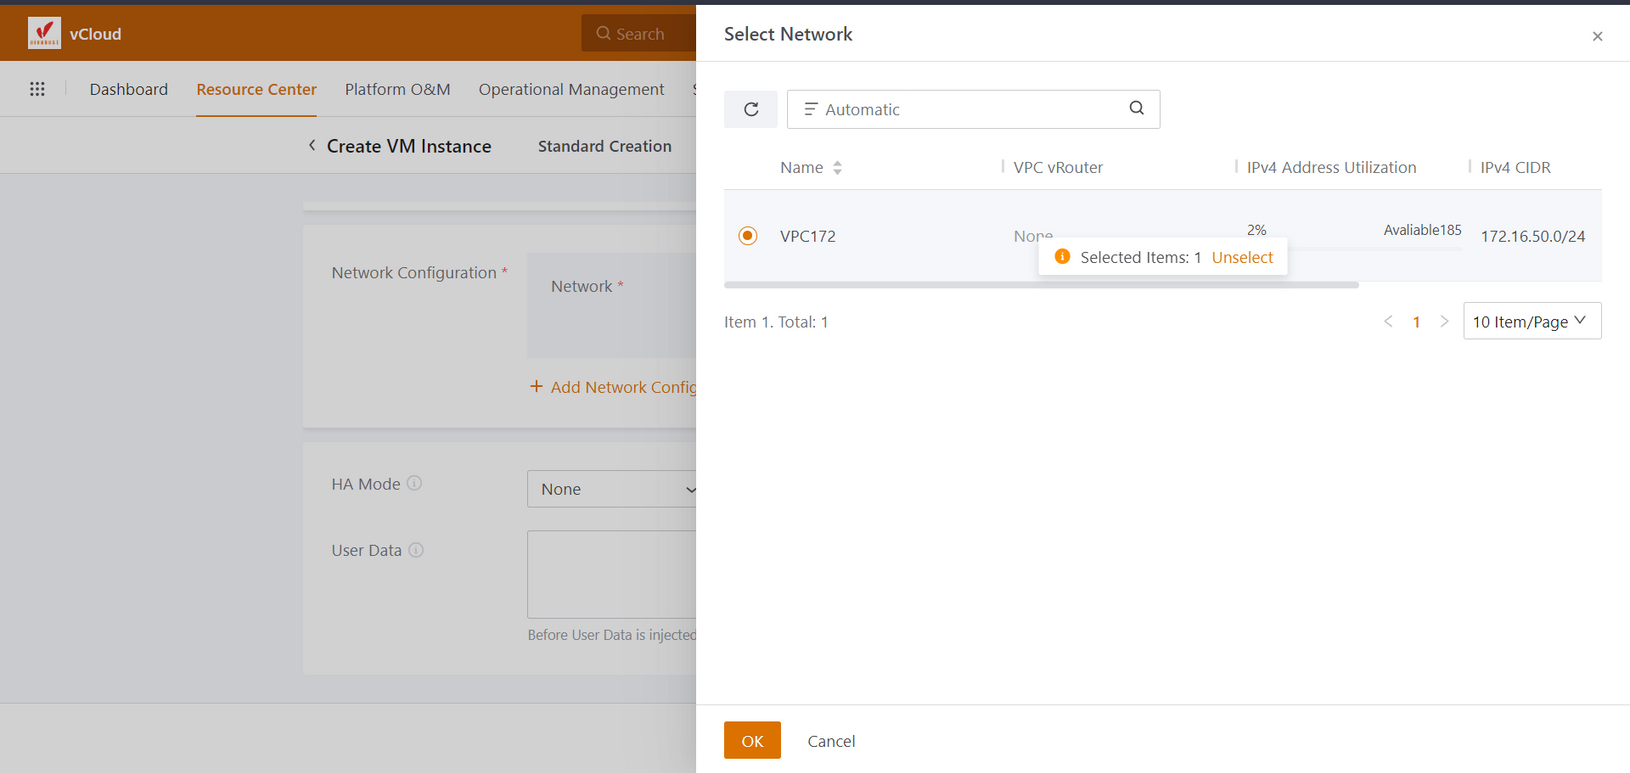
Task: Click the Automatic filter input field
Action: 960,109
